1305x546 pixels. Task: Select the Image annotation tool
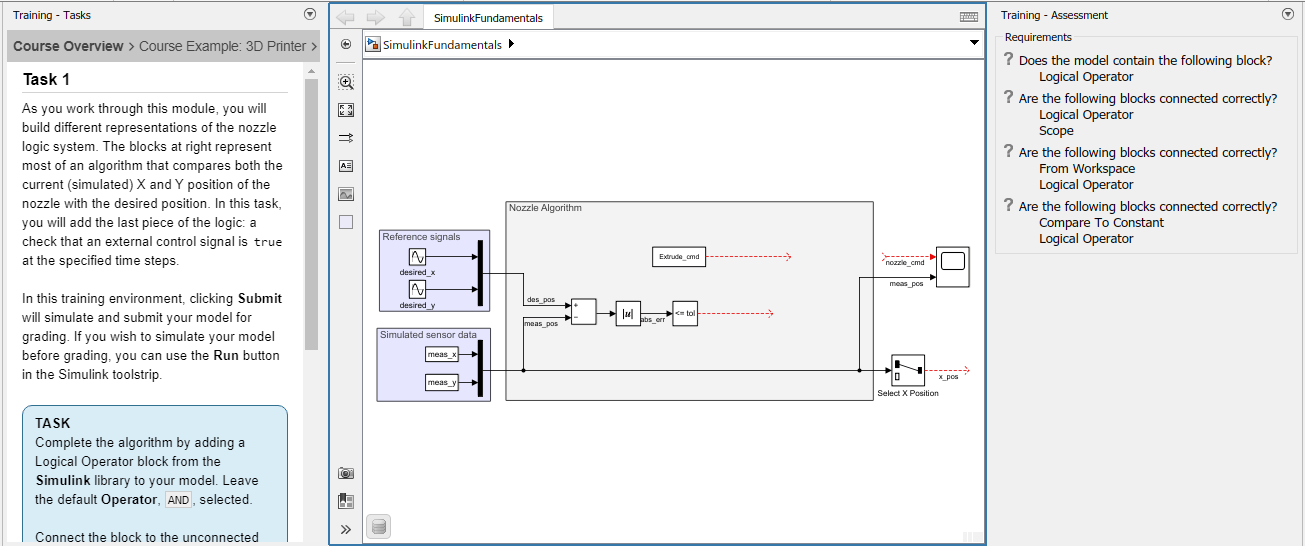tap(346, 194)
